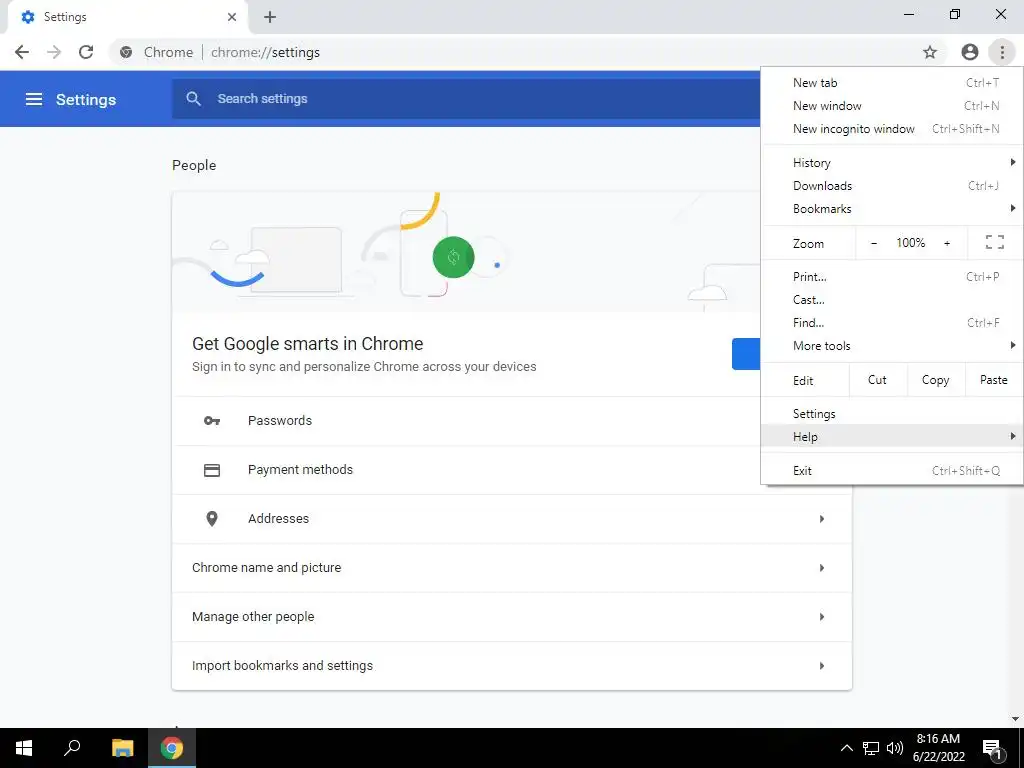The width and height of the screenshot is (1024, 768).
Task: Click the Chrome site info icon in address bar
Action: tap(126, 52)
